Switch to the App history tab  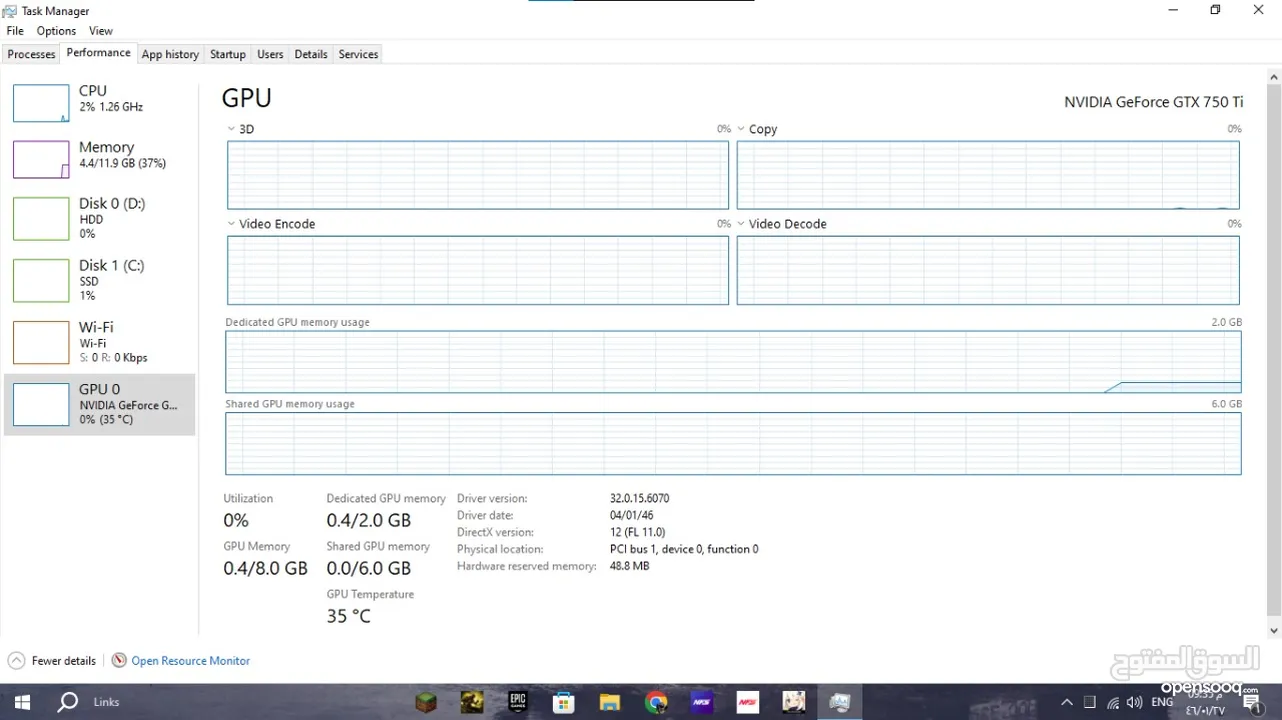pos(170,54)
